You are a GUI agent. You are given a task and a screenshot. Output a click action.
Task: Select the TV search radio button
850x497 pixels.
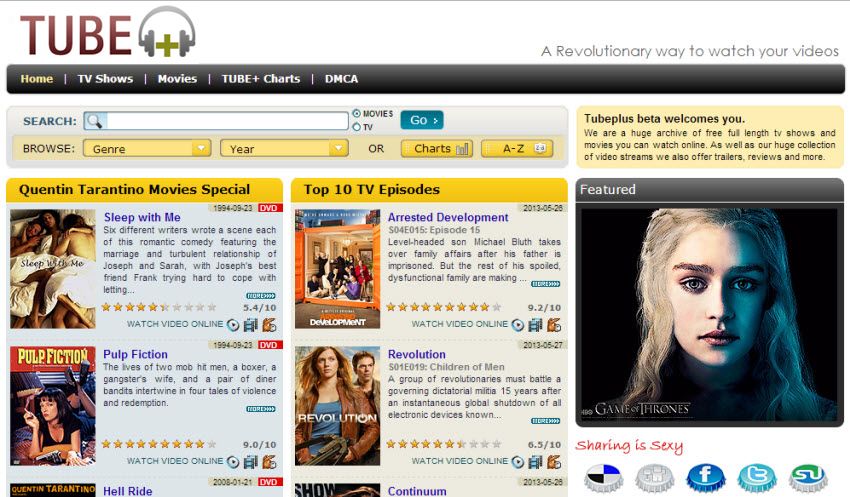coord(356,127)
